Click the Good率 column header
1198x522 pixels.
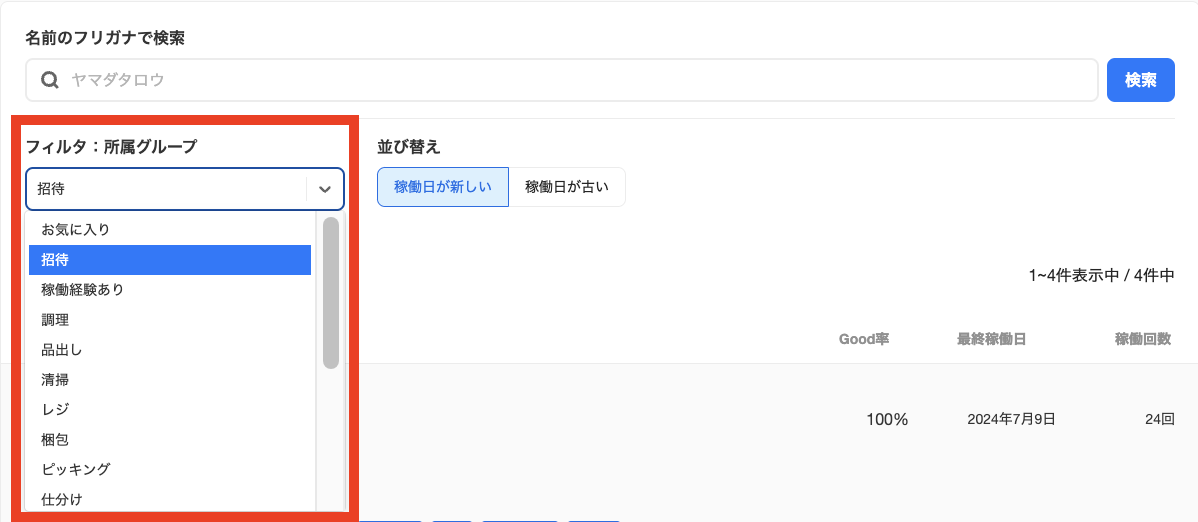tap(864, 339)
